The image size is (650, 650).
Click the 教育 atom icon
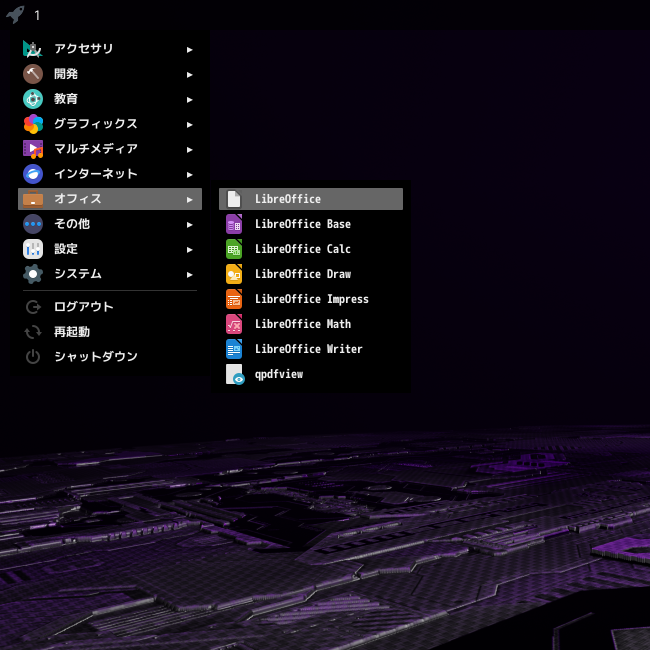[33, 99]
